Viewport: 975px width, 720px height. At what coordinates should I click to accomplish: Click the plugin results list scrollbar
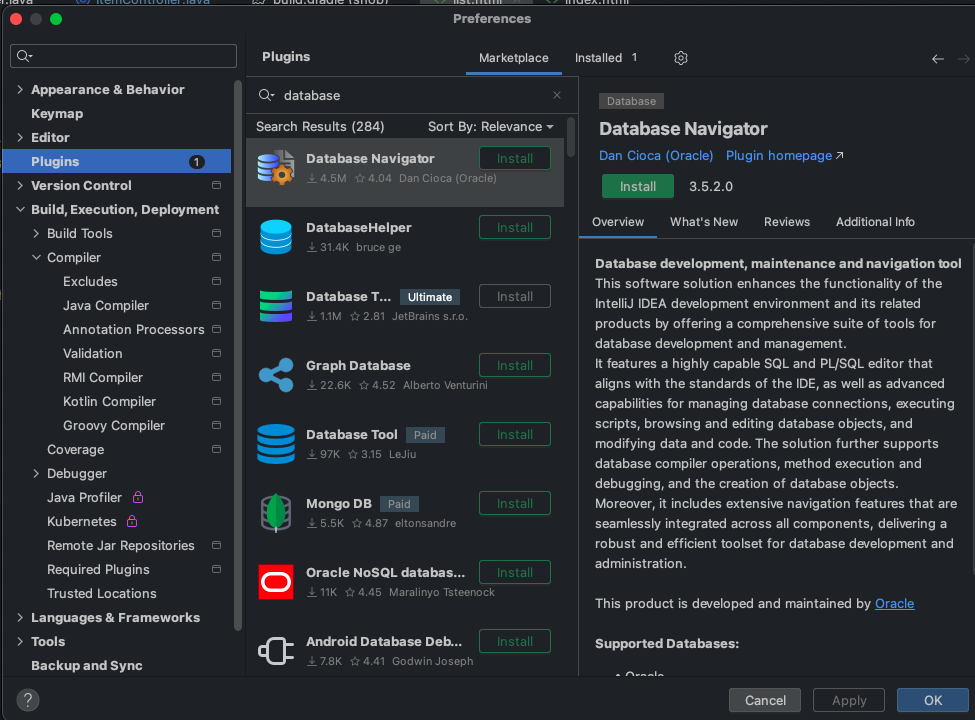click(x=571, y=136)
